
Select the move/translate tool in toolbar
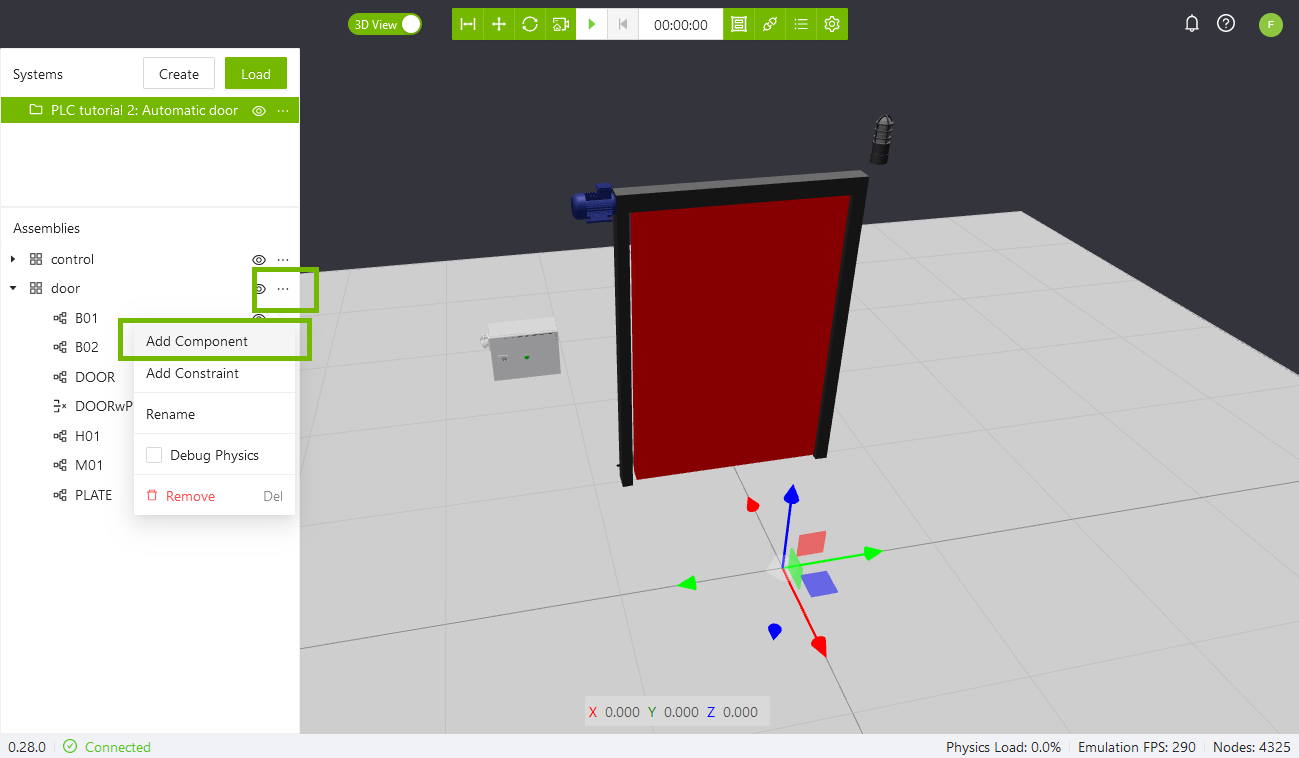click(x=499, y=24)
